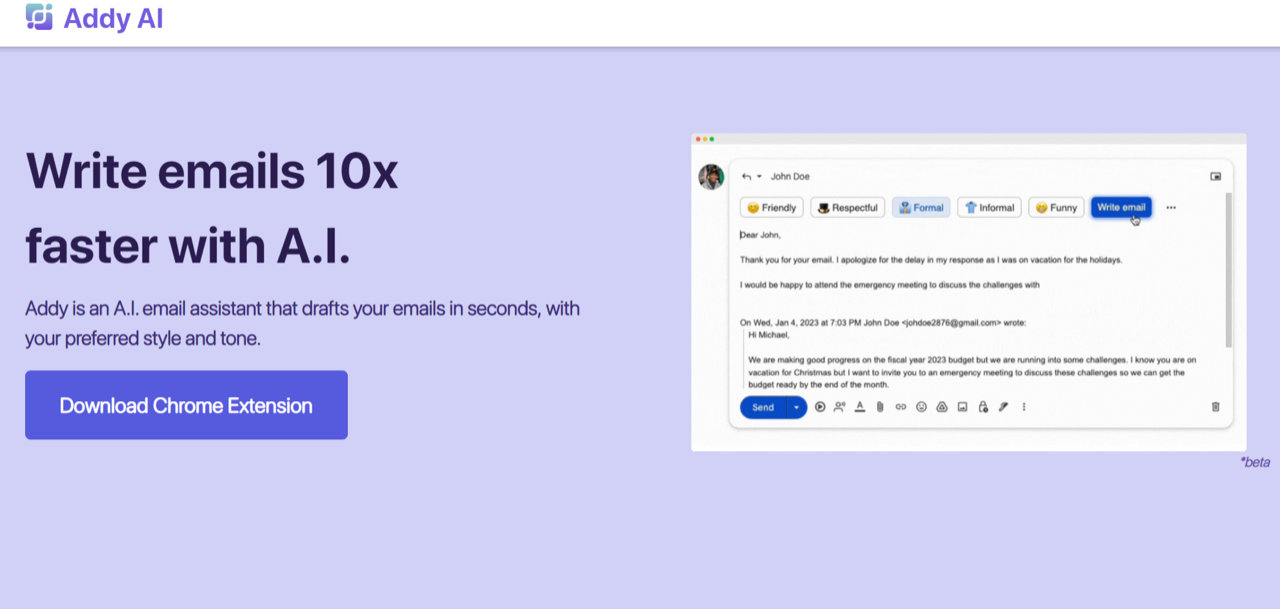Expand the reply type dropdown arrow
Image resolution: width=1280 pixels, height=609 pixels.
pyautogui.click(x=759, y=176)
